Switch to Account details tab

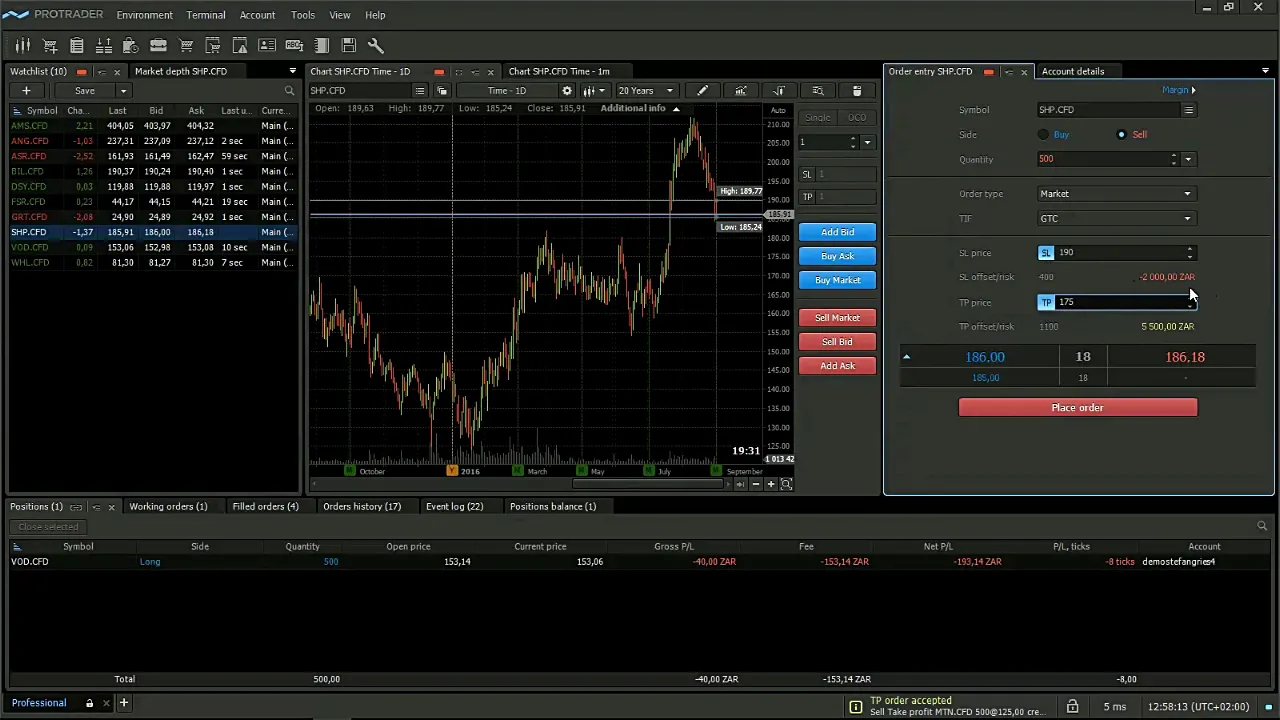click(x=1073, y=71)
